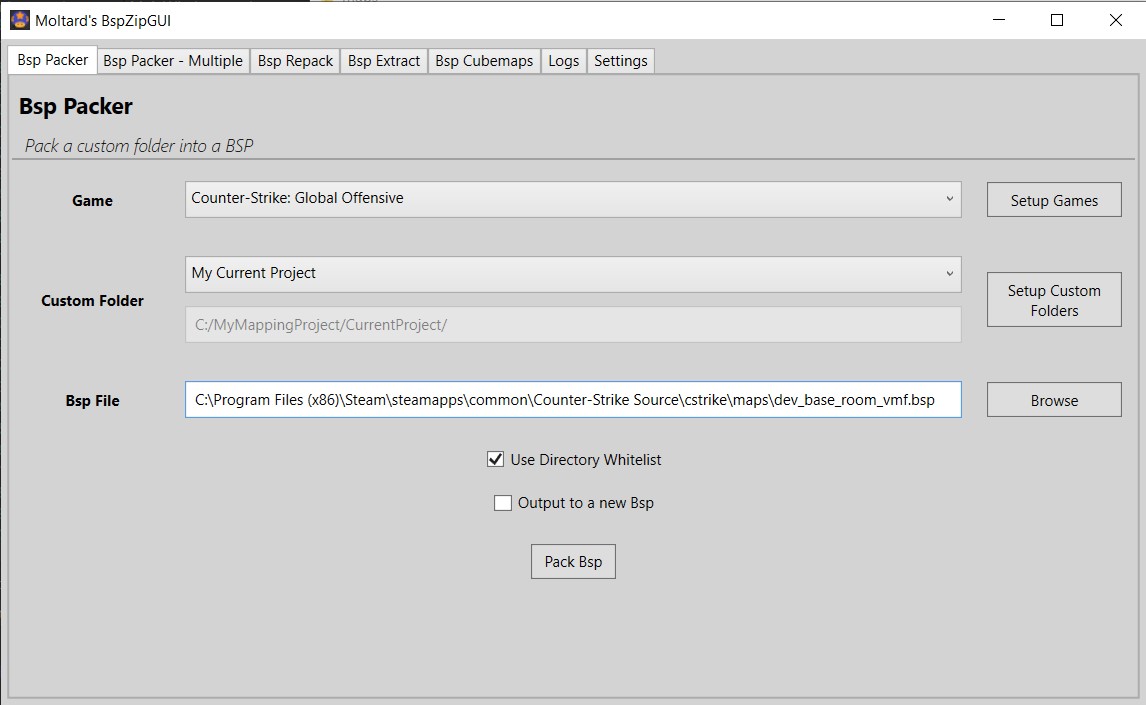
Task: Click the Setup Games button
Action: [x=1054, y=200]
